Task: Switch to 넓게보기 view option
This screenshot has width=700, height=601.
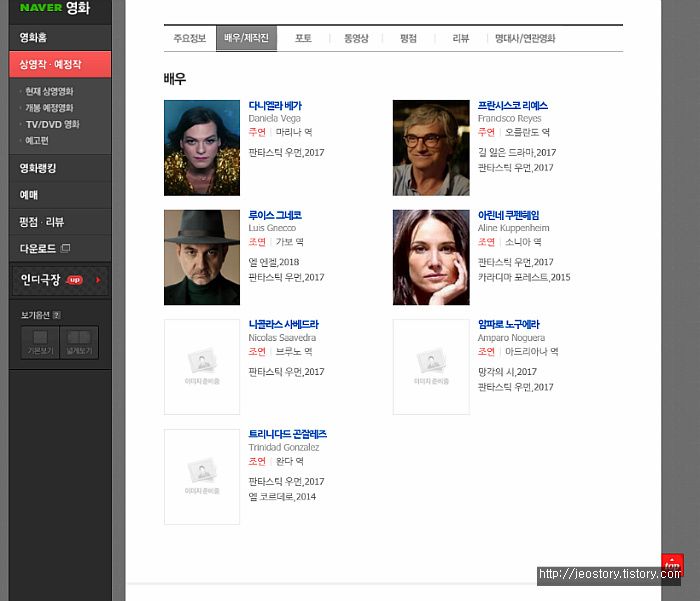Action: 79,342
